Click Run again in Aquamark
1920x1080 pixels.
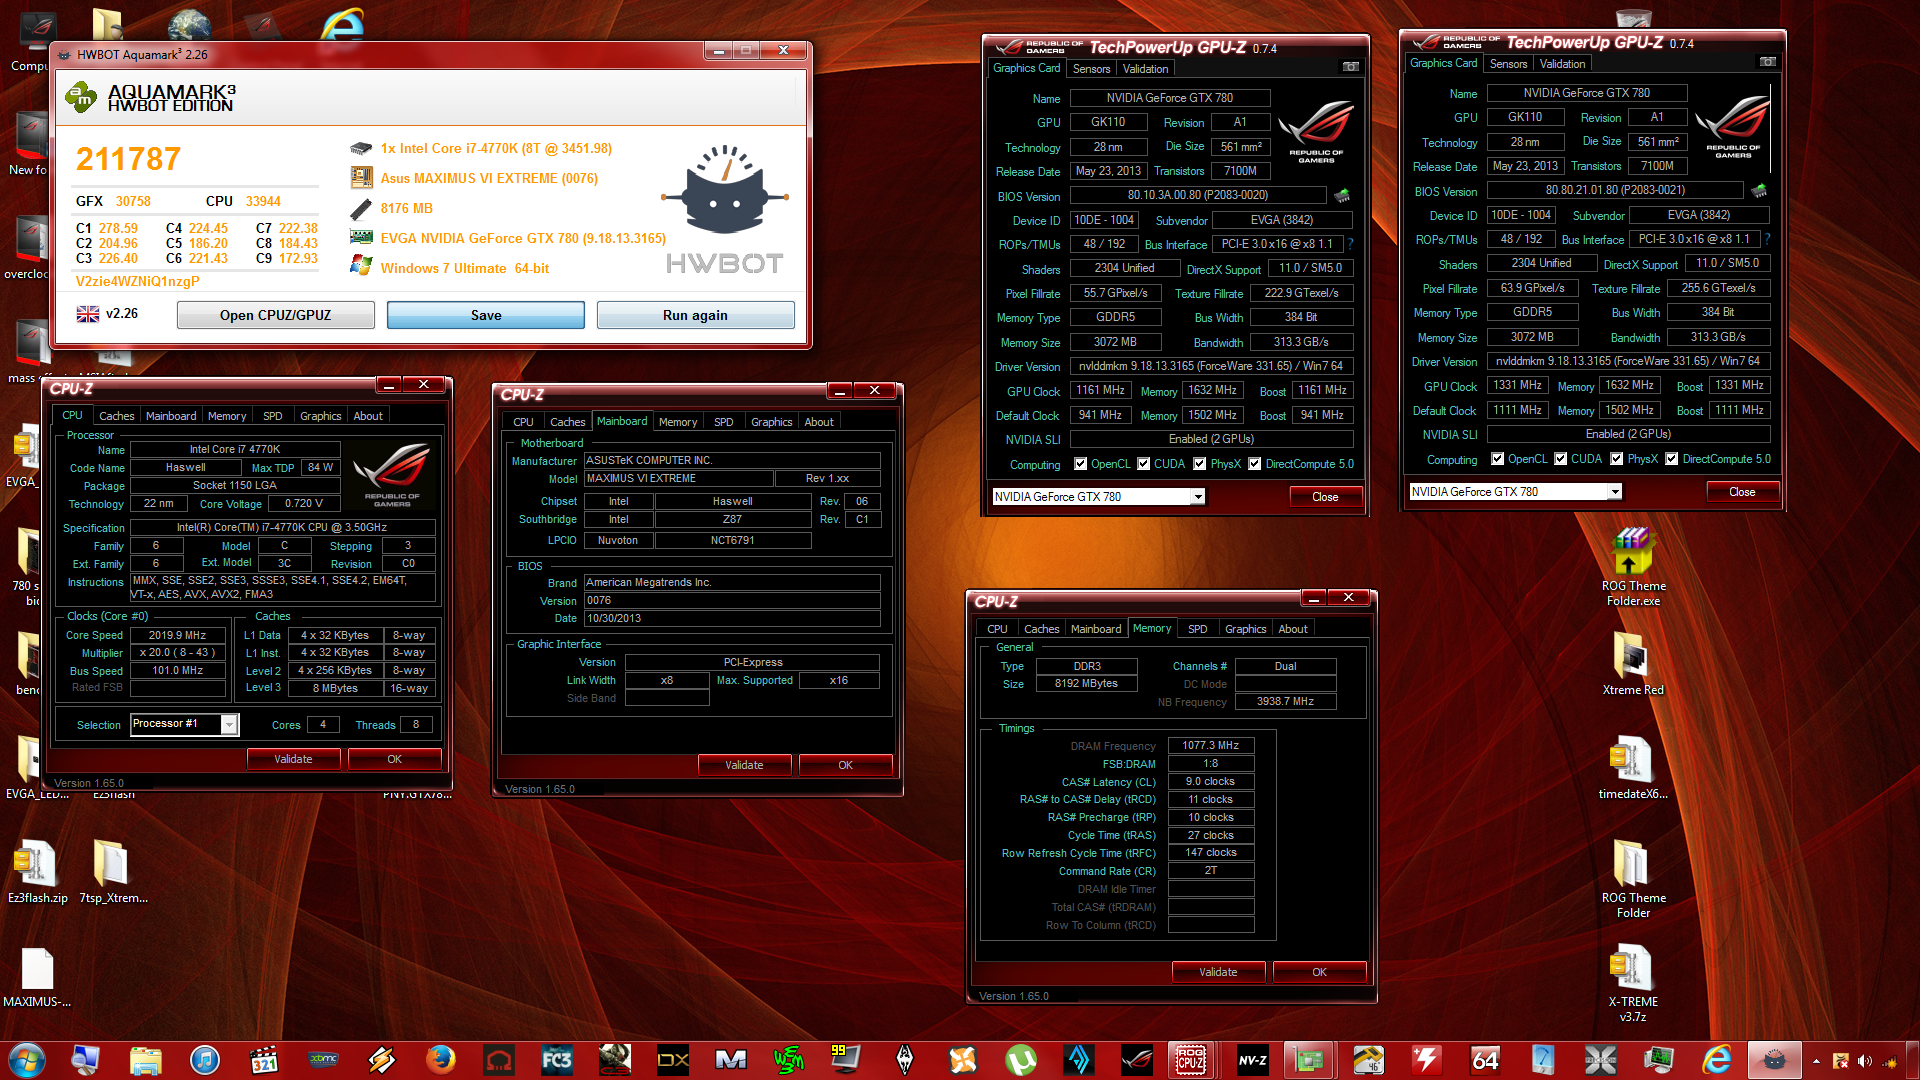pos(695,315)
